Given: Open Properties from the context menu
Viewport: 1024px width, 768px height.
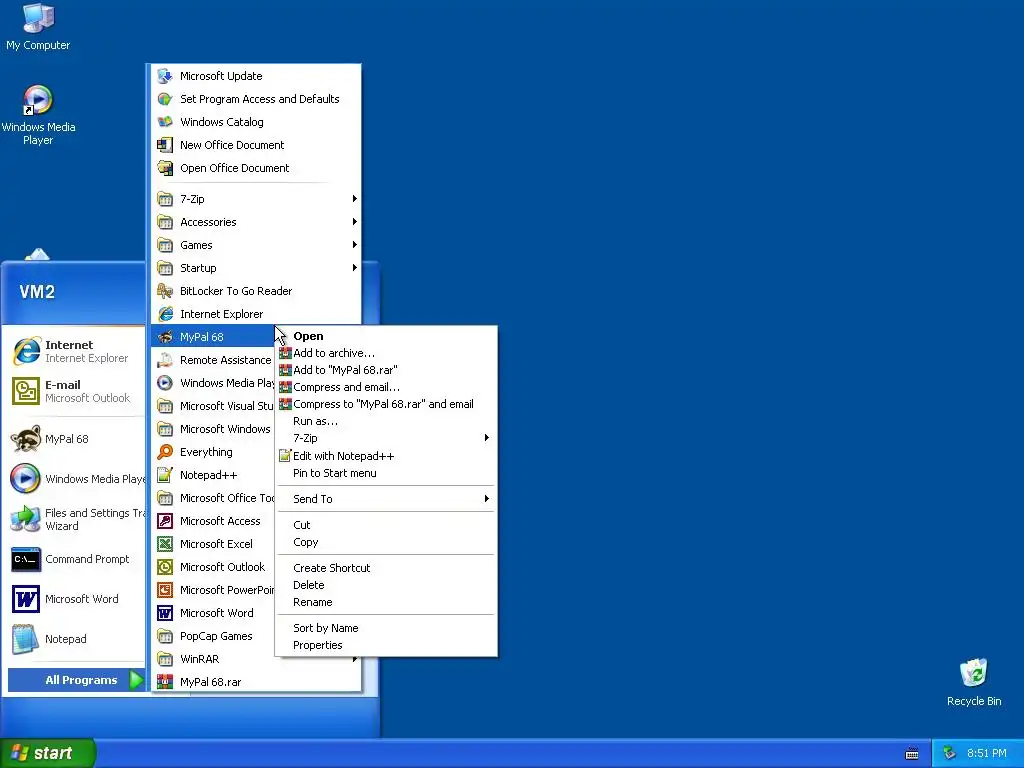Looking at the screenshot, I should click(x=386, y=645).
